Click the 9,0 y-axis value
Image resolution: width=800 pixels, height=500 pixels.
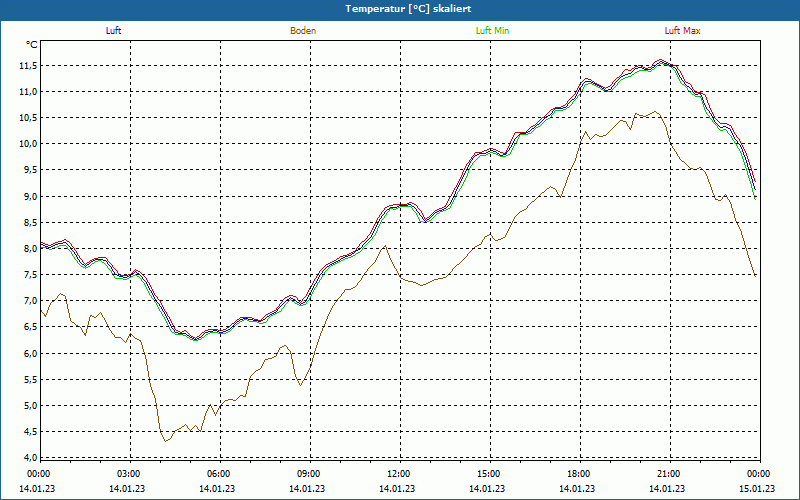(30, 196)
